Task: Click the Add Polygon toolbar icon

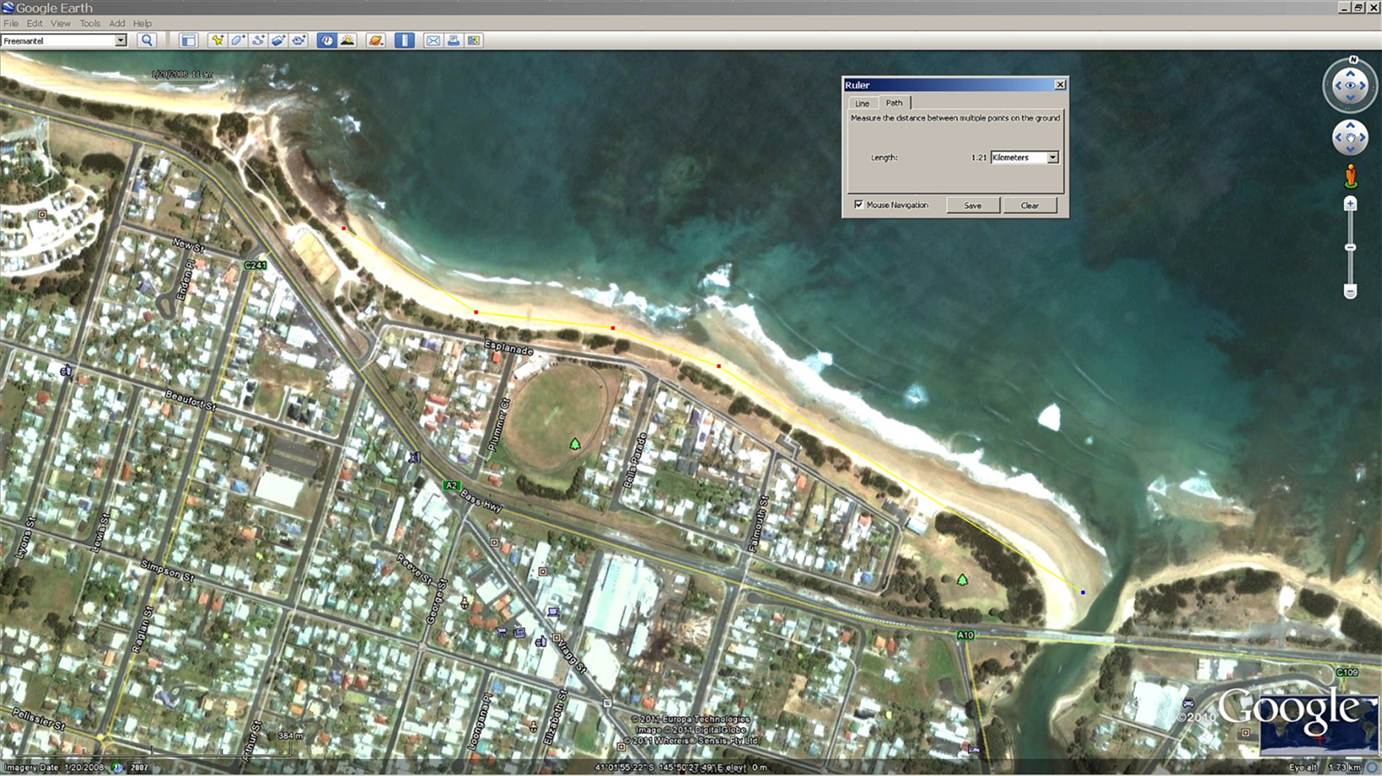Action: click(238, 40)
